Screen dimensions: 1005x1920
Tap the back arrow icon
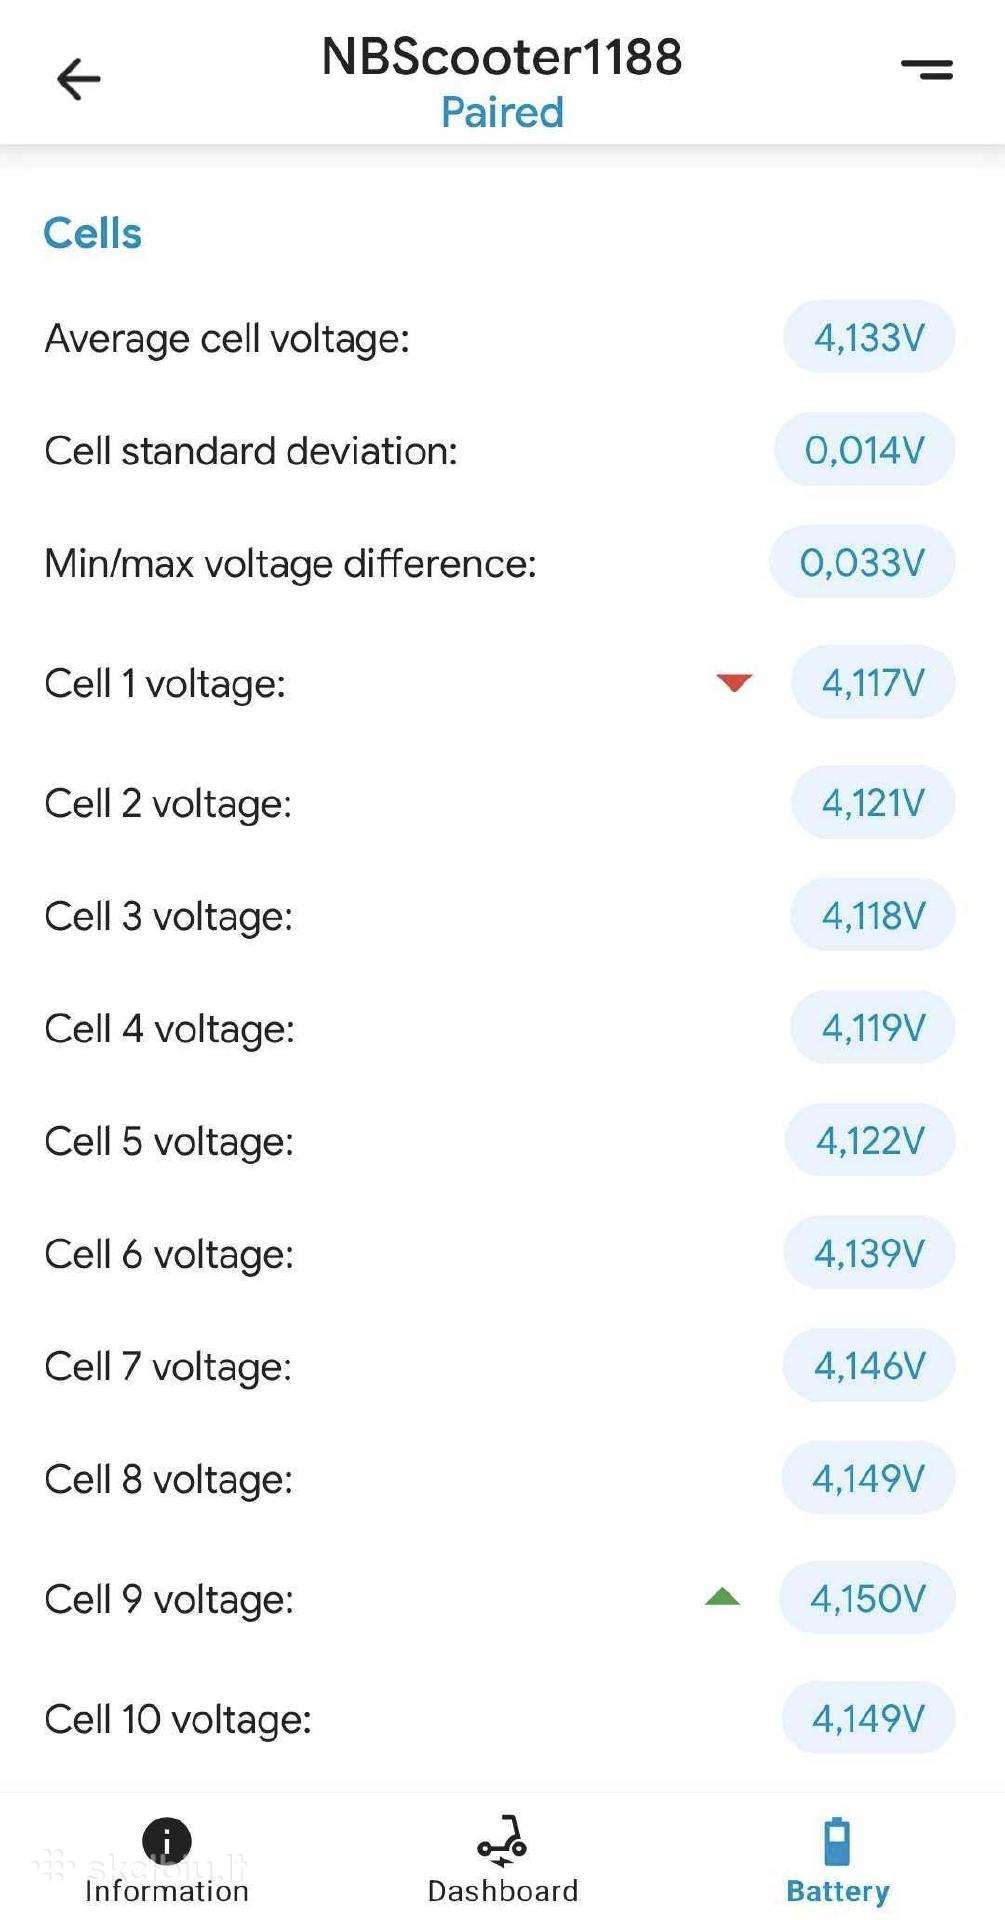tap(78, 79)
